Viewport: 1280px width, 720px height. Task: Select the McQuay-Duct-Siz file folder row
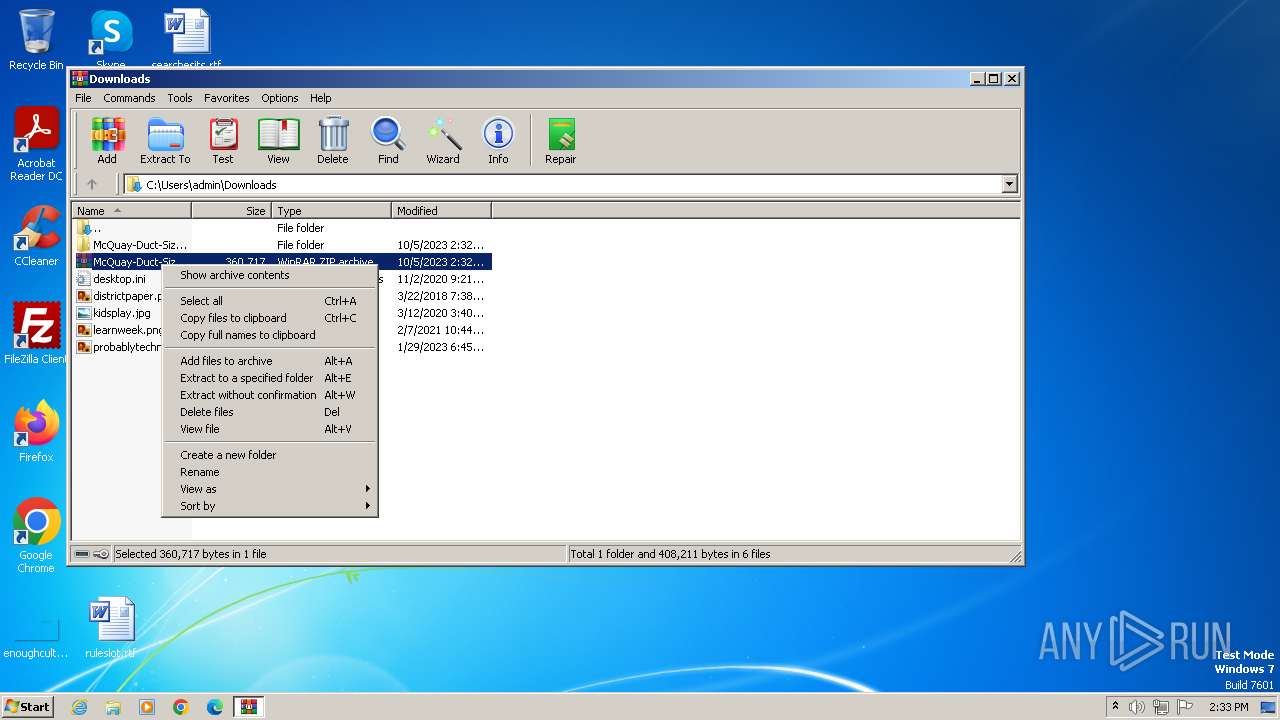[282, 245]
